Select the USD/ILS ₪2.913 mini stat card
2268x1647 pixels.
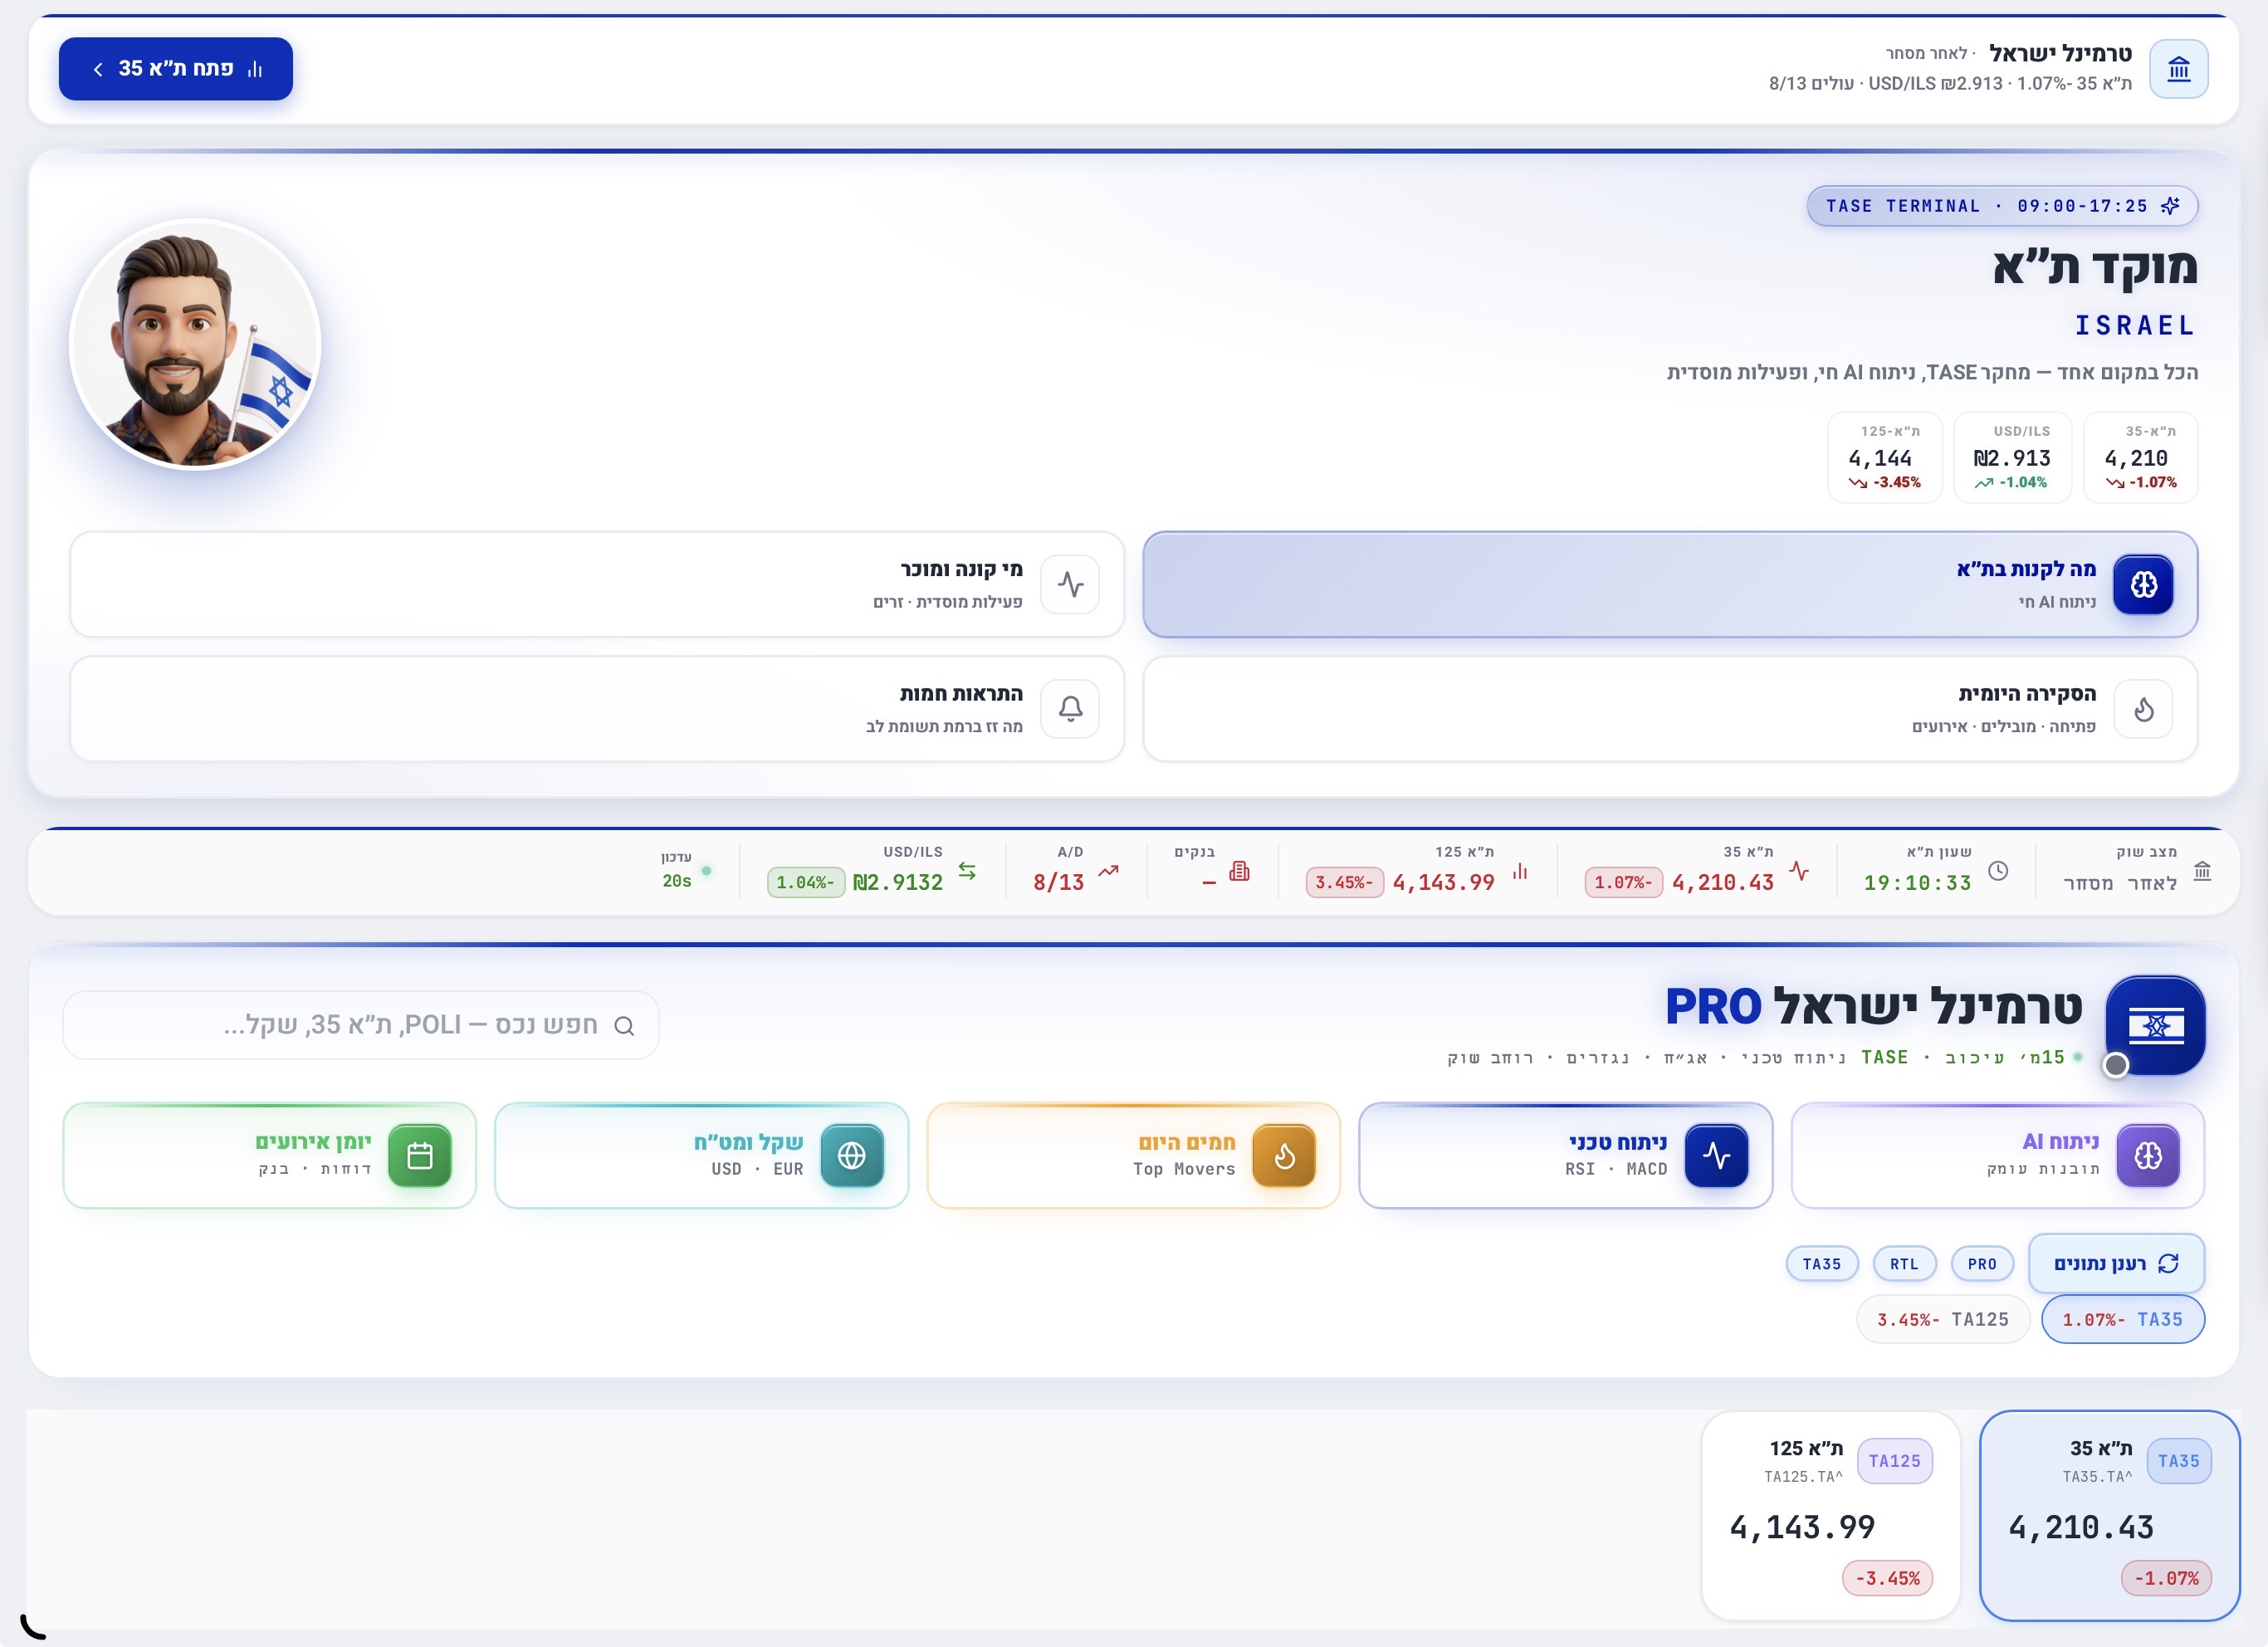click(2012, 457)
